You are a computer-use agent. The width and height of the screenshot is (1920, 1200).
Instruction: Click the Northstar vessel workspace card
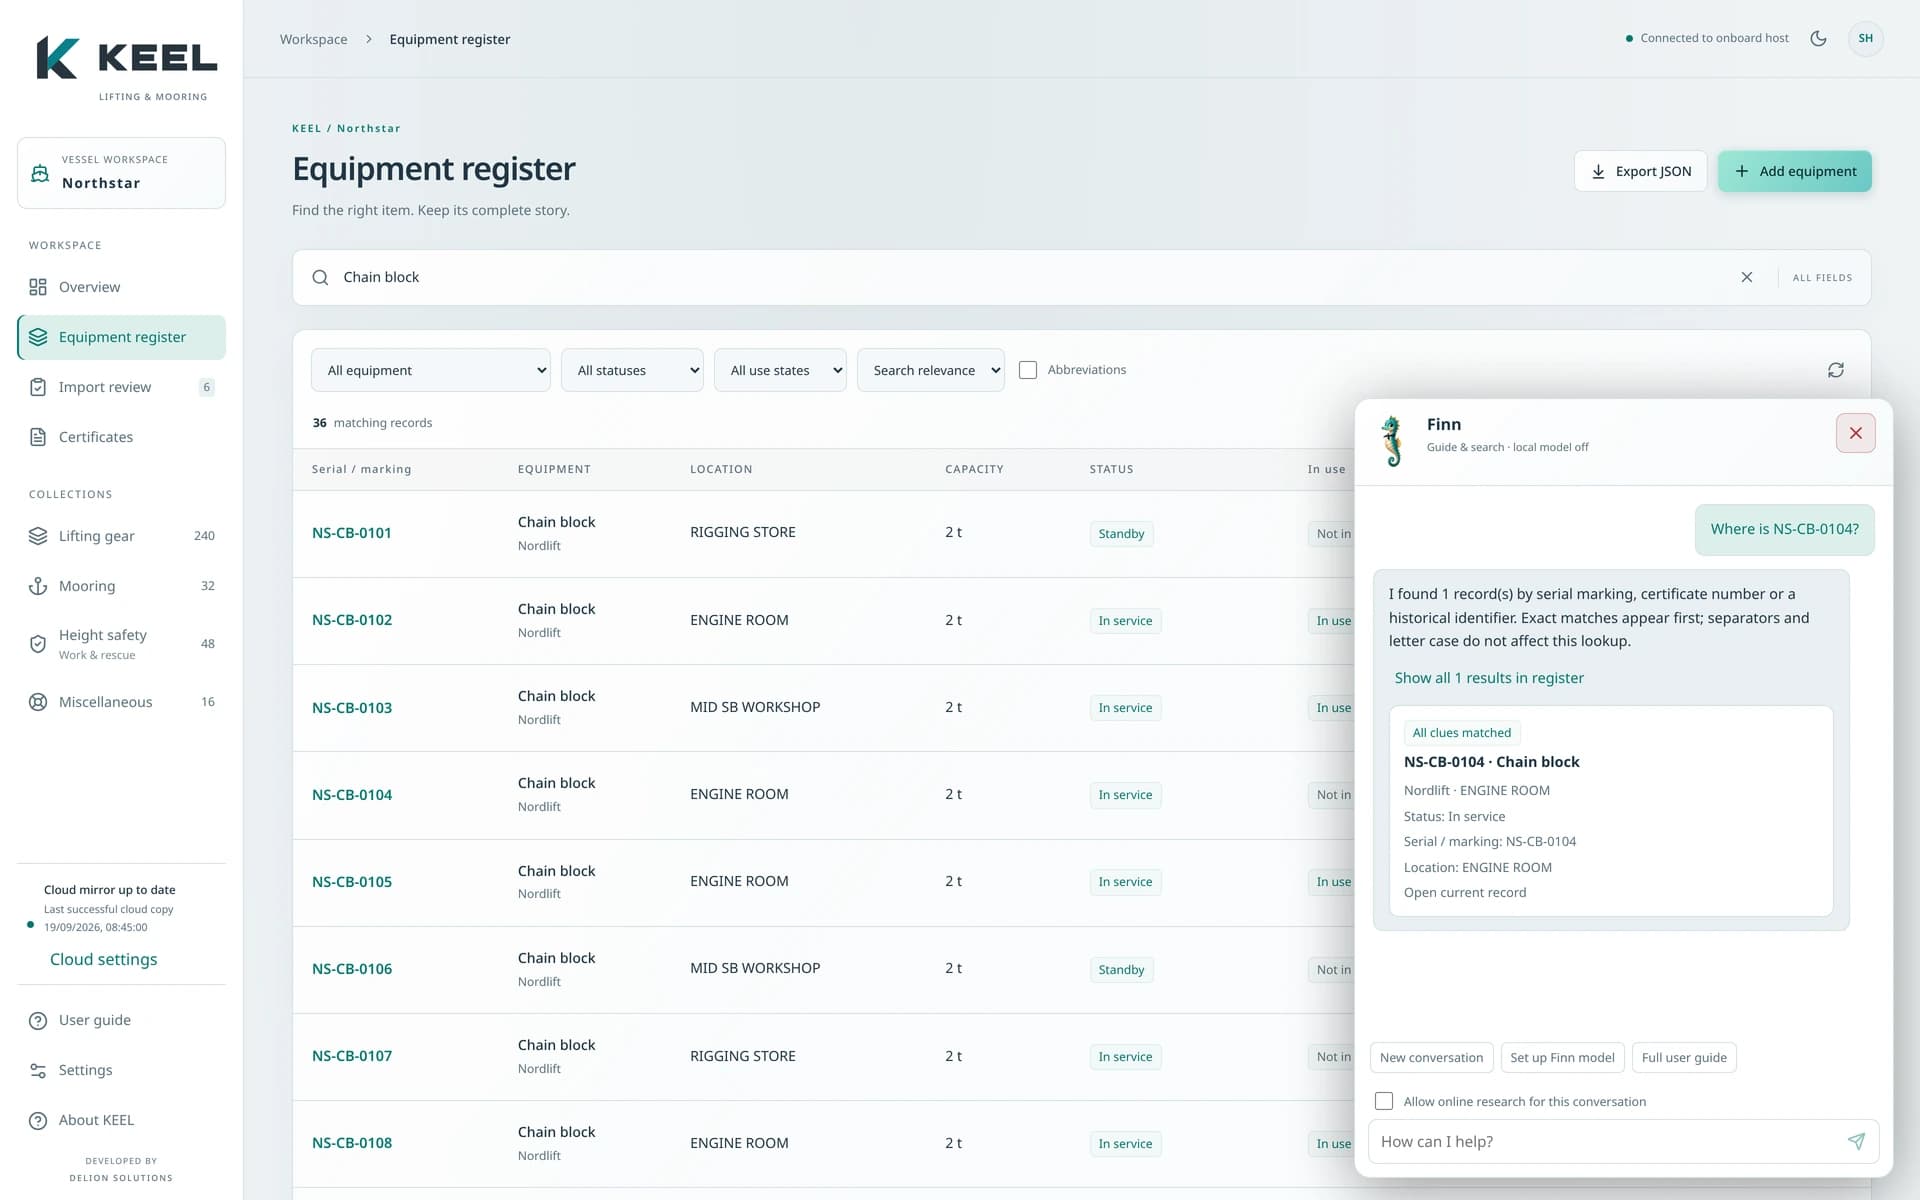tap(121, 173)
